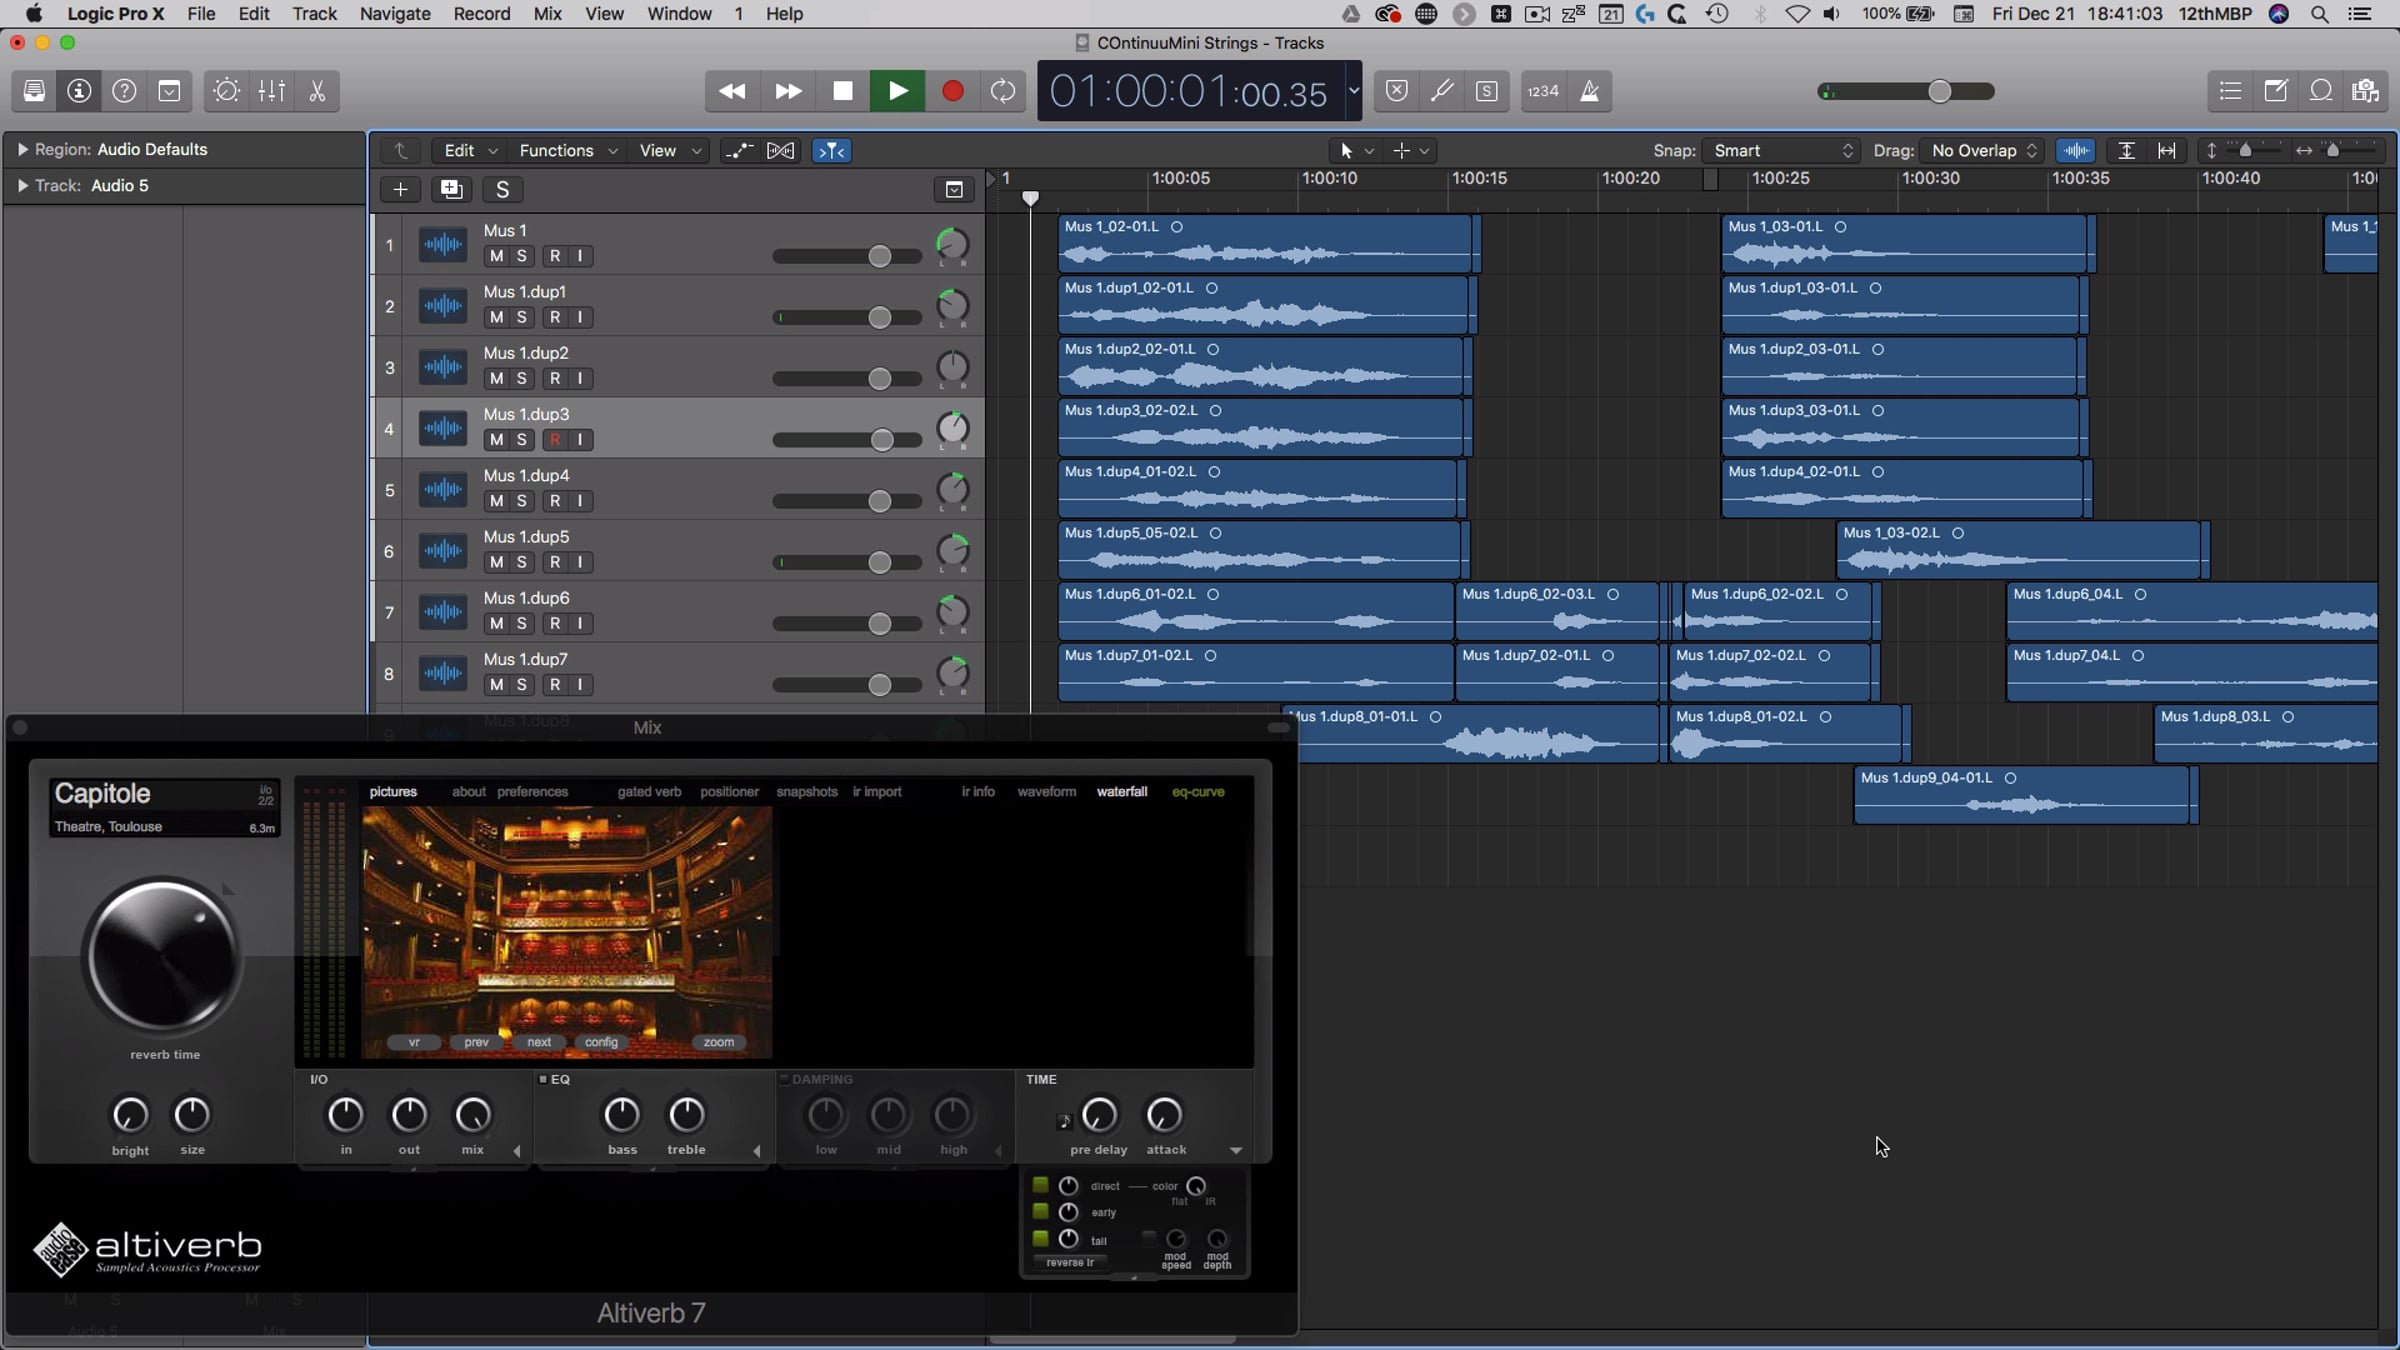Open the Library panel icon
This screenshot has height=1350, width=2400.
34,91
